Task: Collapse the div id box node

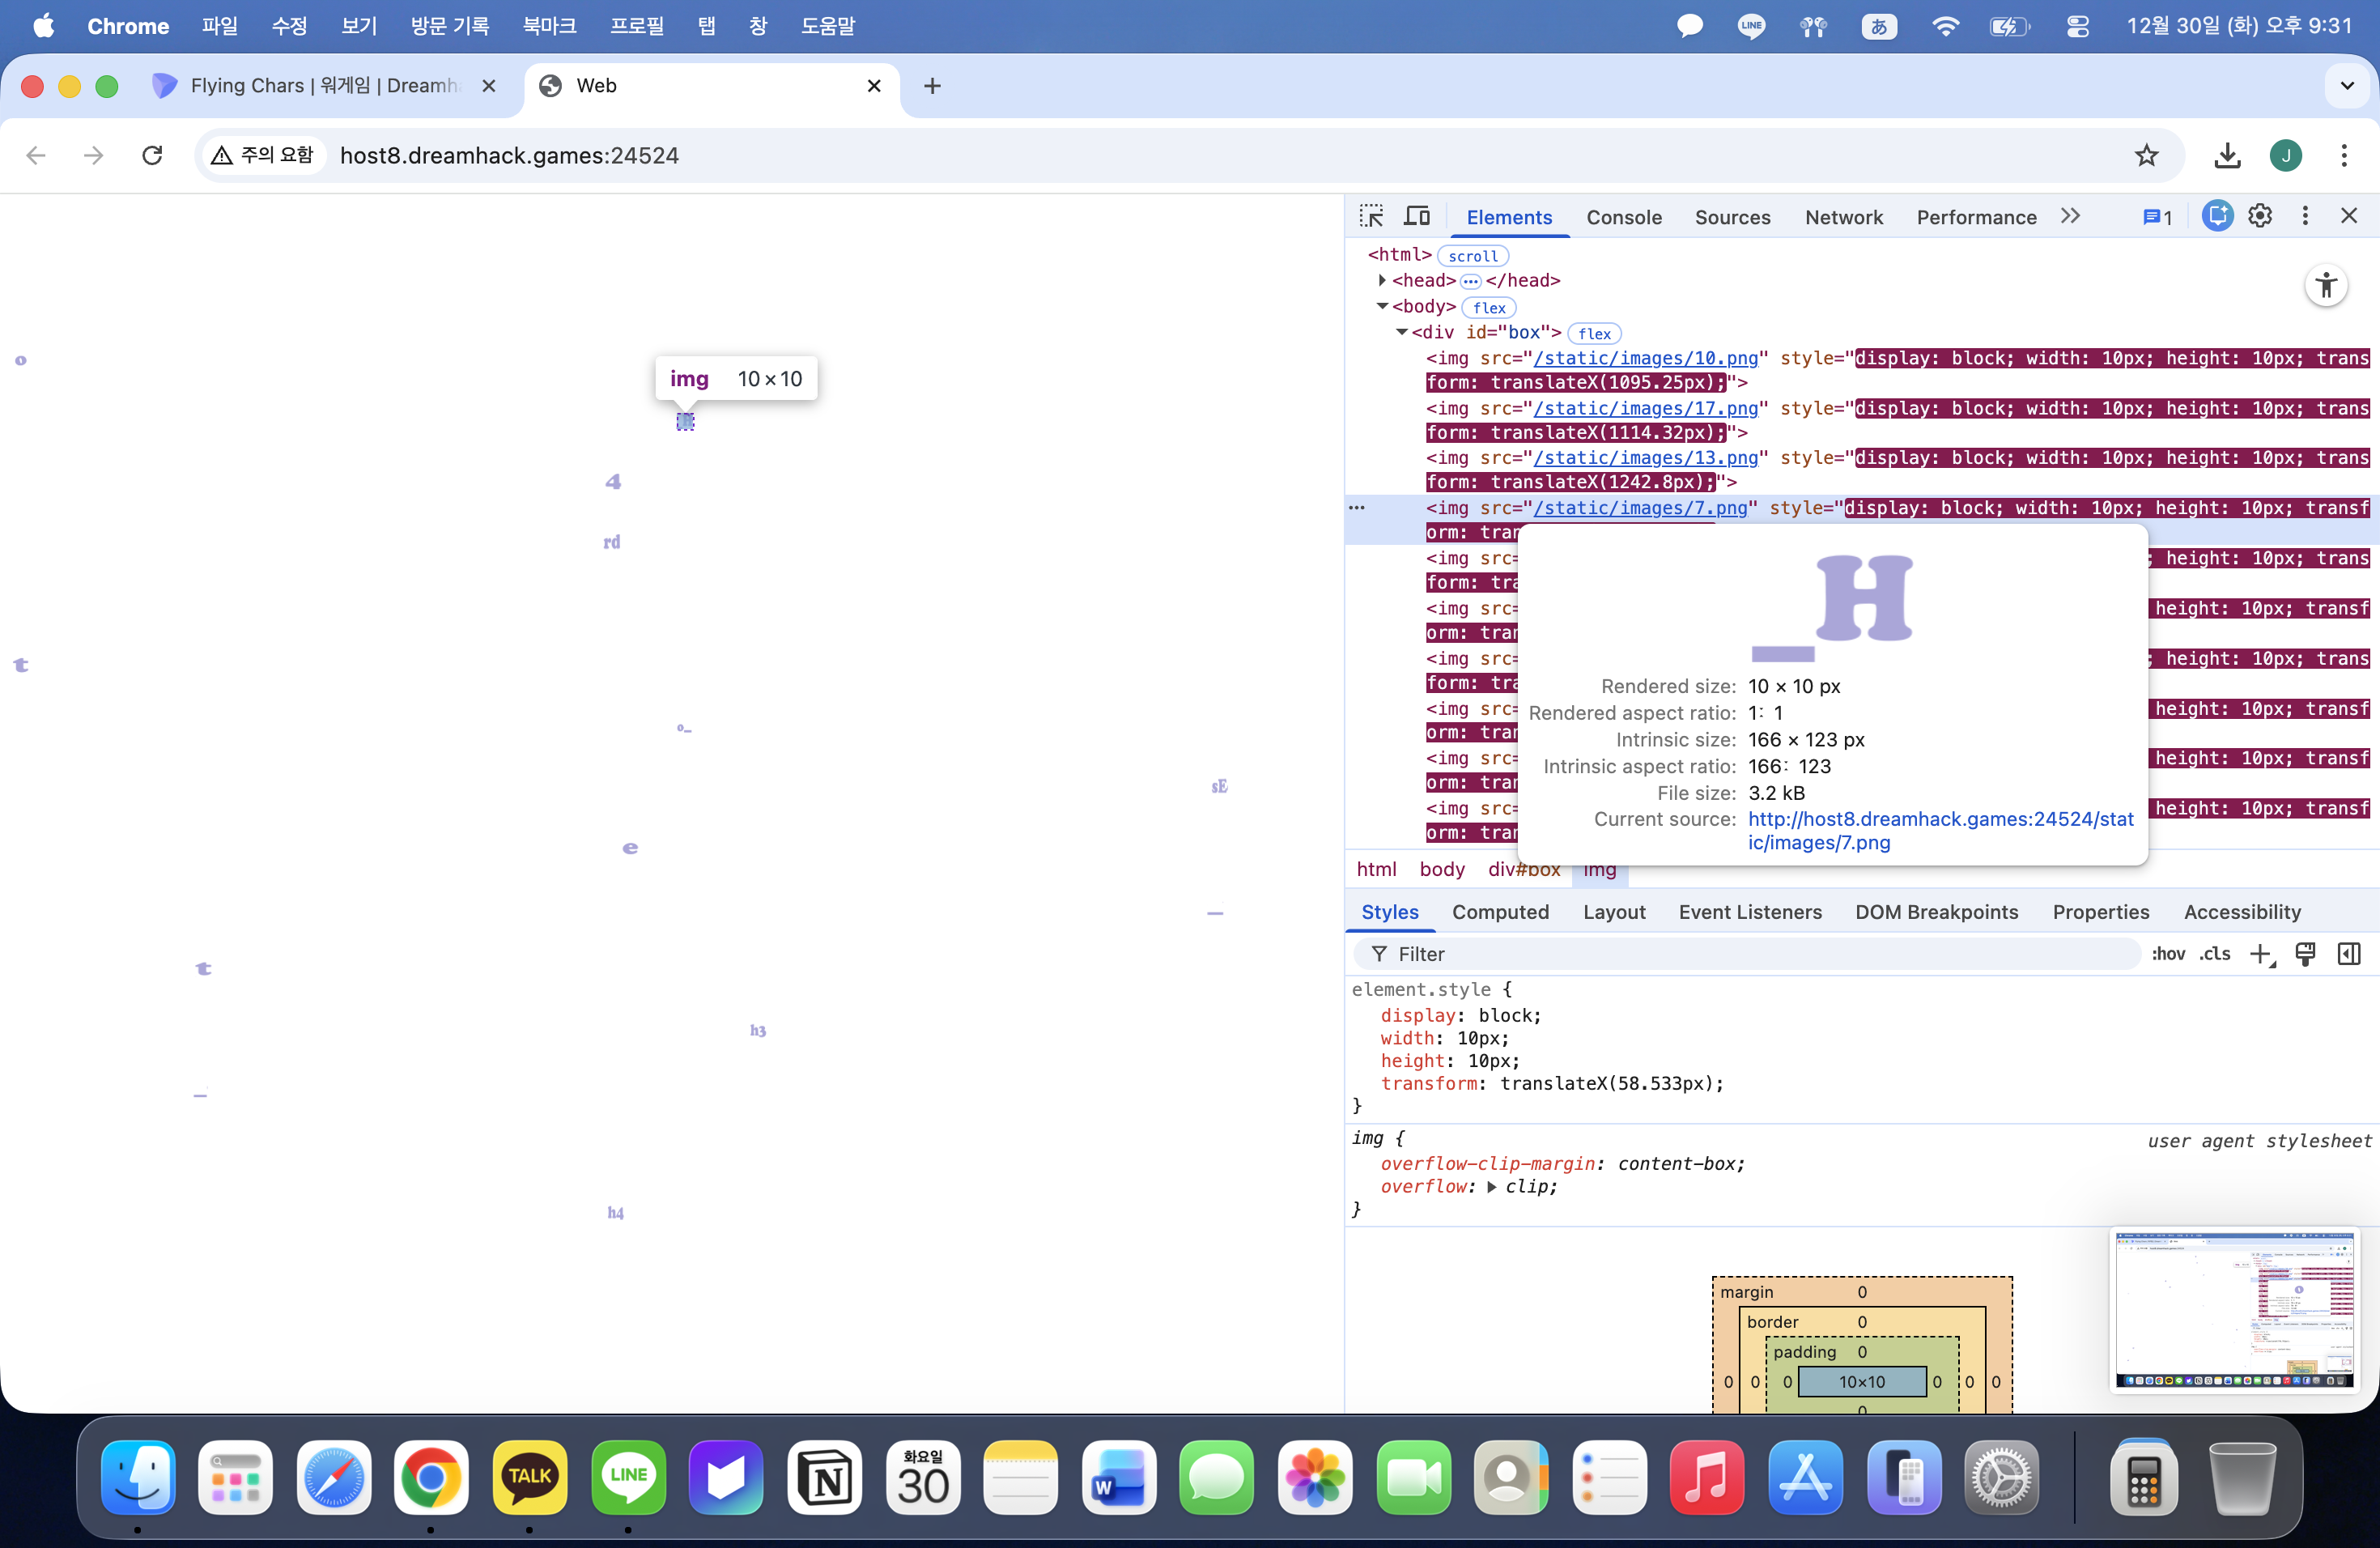Action: tap(1401, 333)
